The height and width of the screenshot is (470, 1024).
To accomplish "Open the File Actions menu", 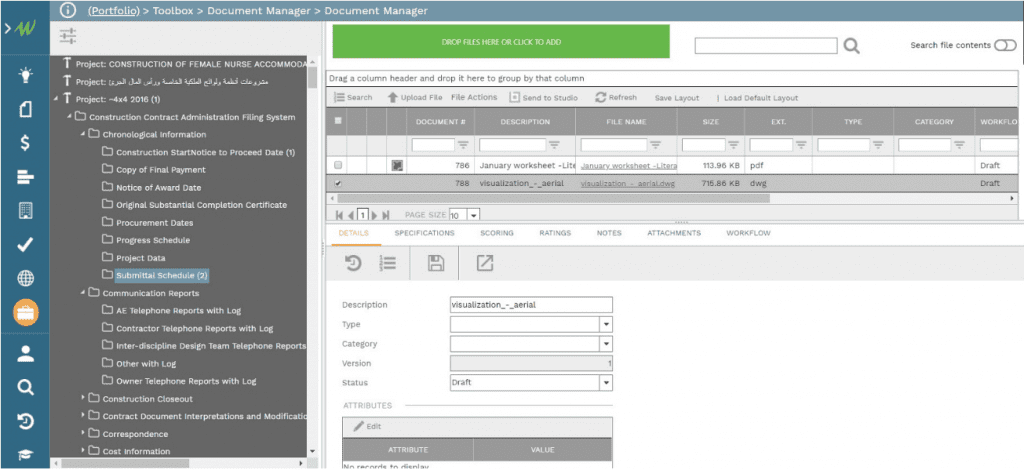I will coord(474,97).
